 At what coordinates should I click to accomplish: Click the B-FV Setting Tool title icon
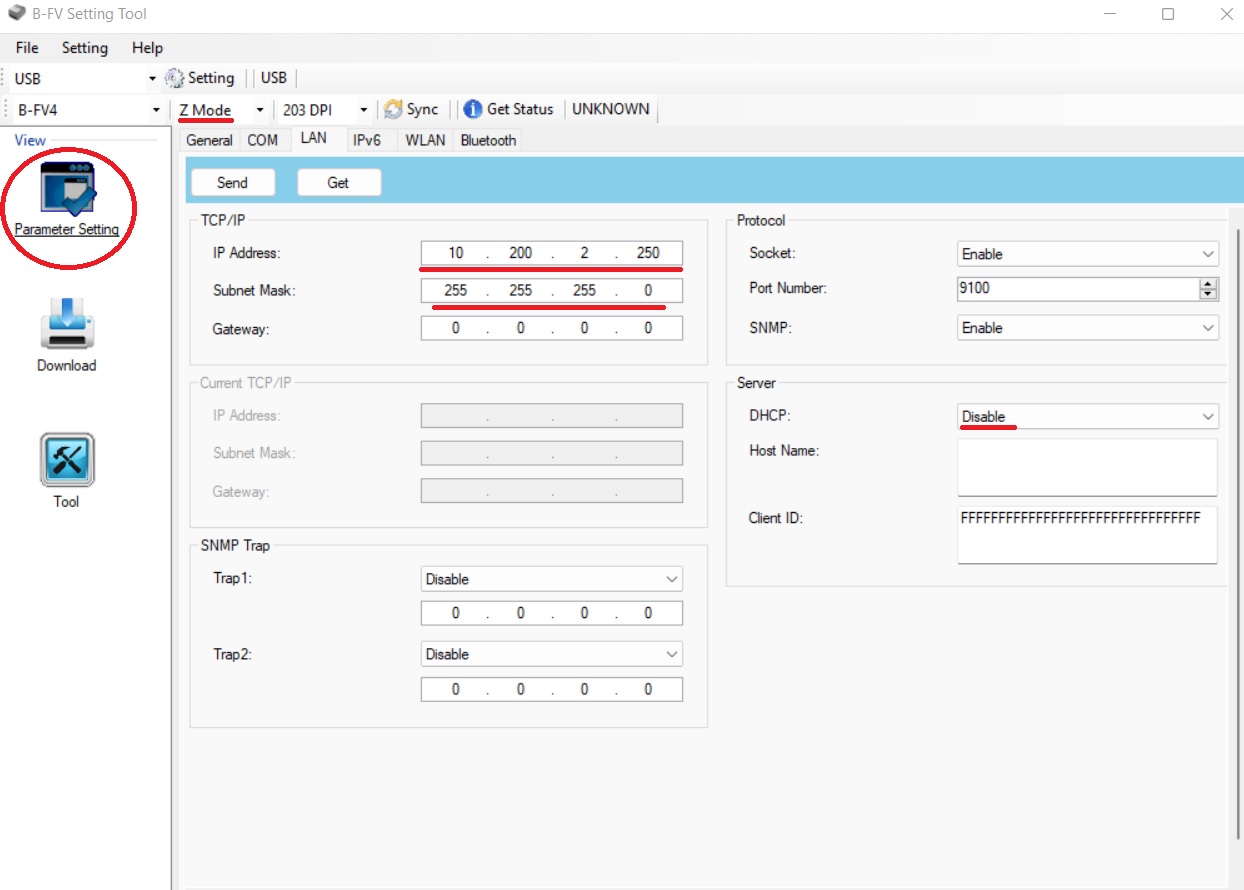coord(16,14)
